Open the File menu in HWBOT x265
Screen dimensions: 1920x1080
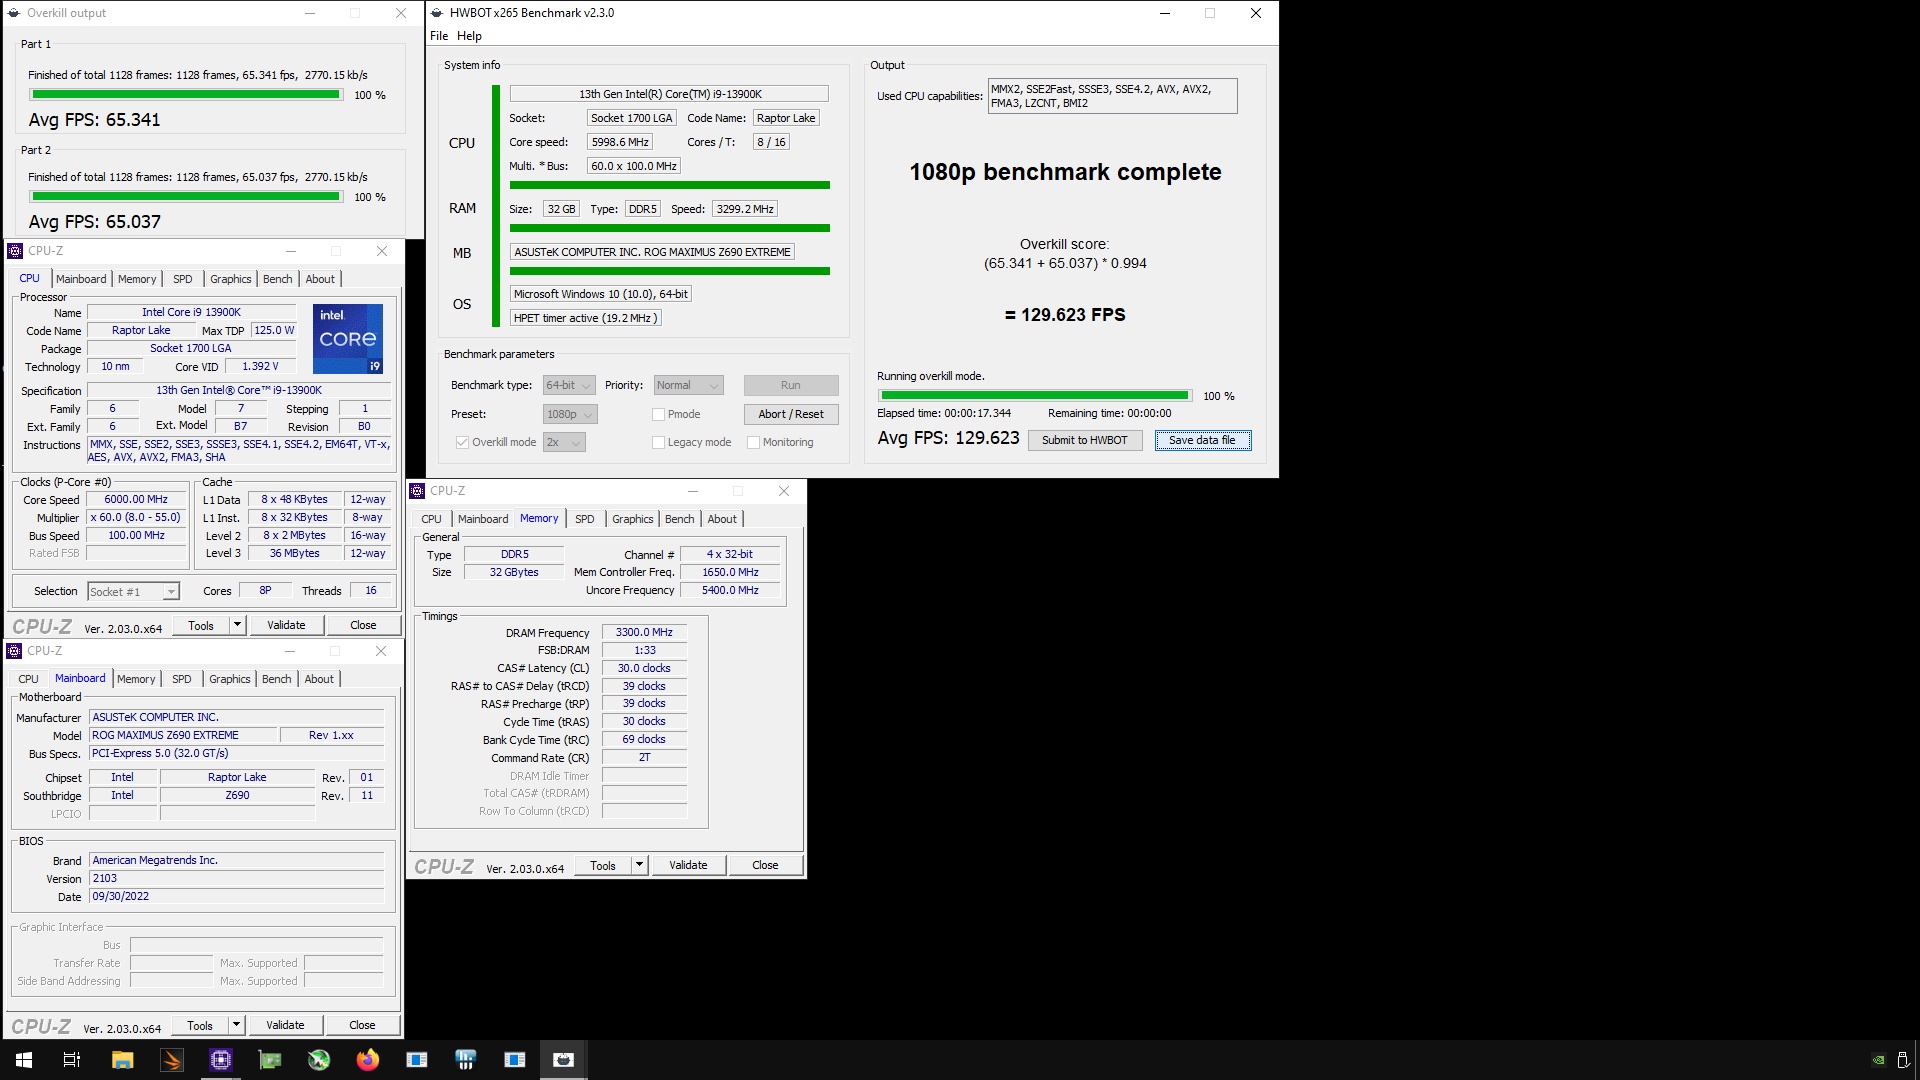439,36
